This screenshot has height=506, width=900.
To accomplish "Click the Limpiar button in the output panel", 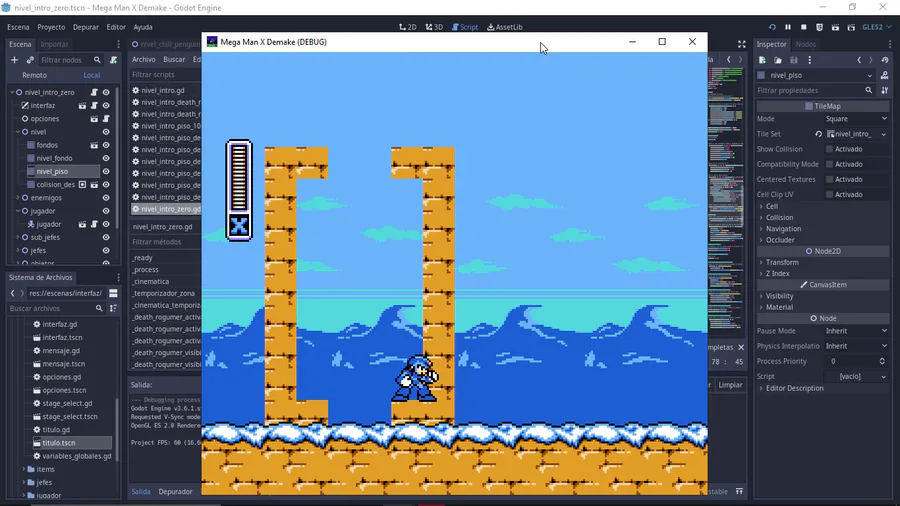I will coord(730,385).
